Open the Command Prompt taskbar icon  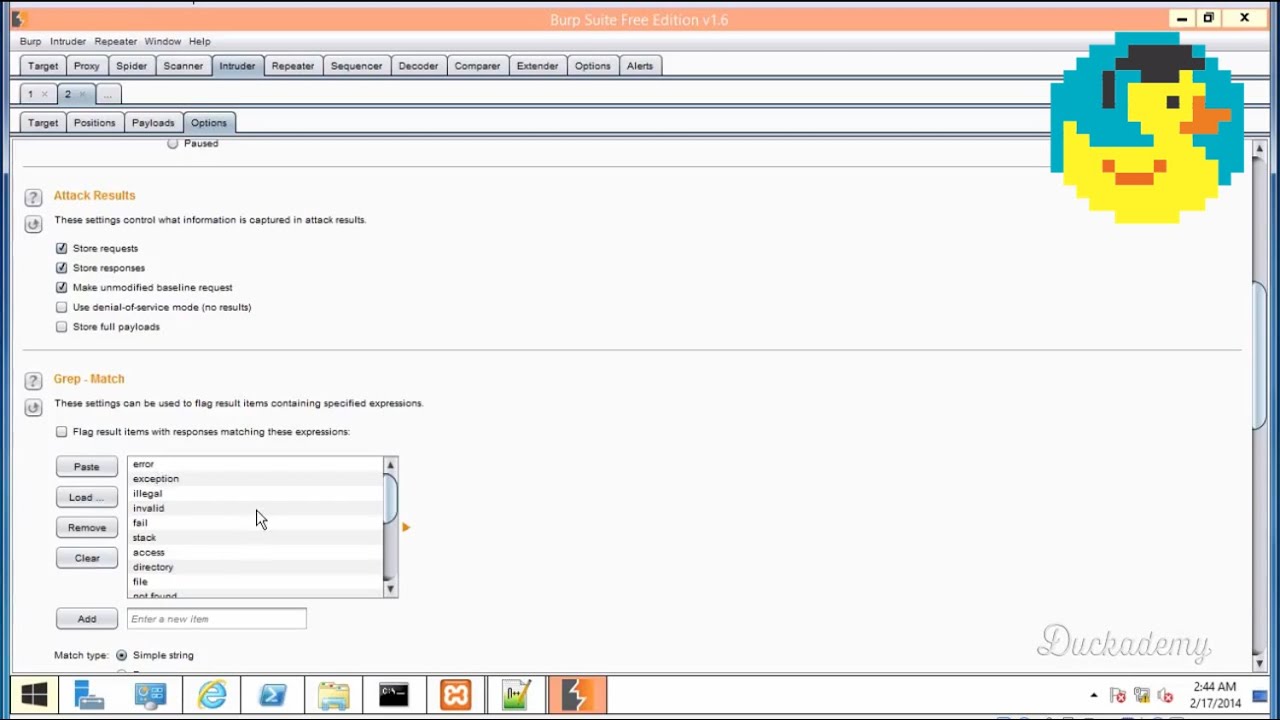click(394, 695)
